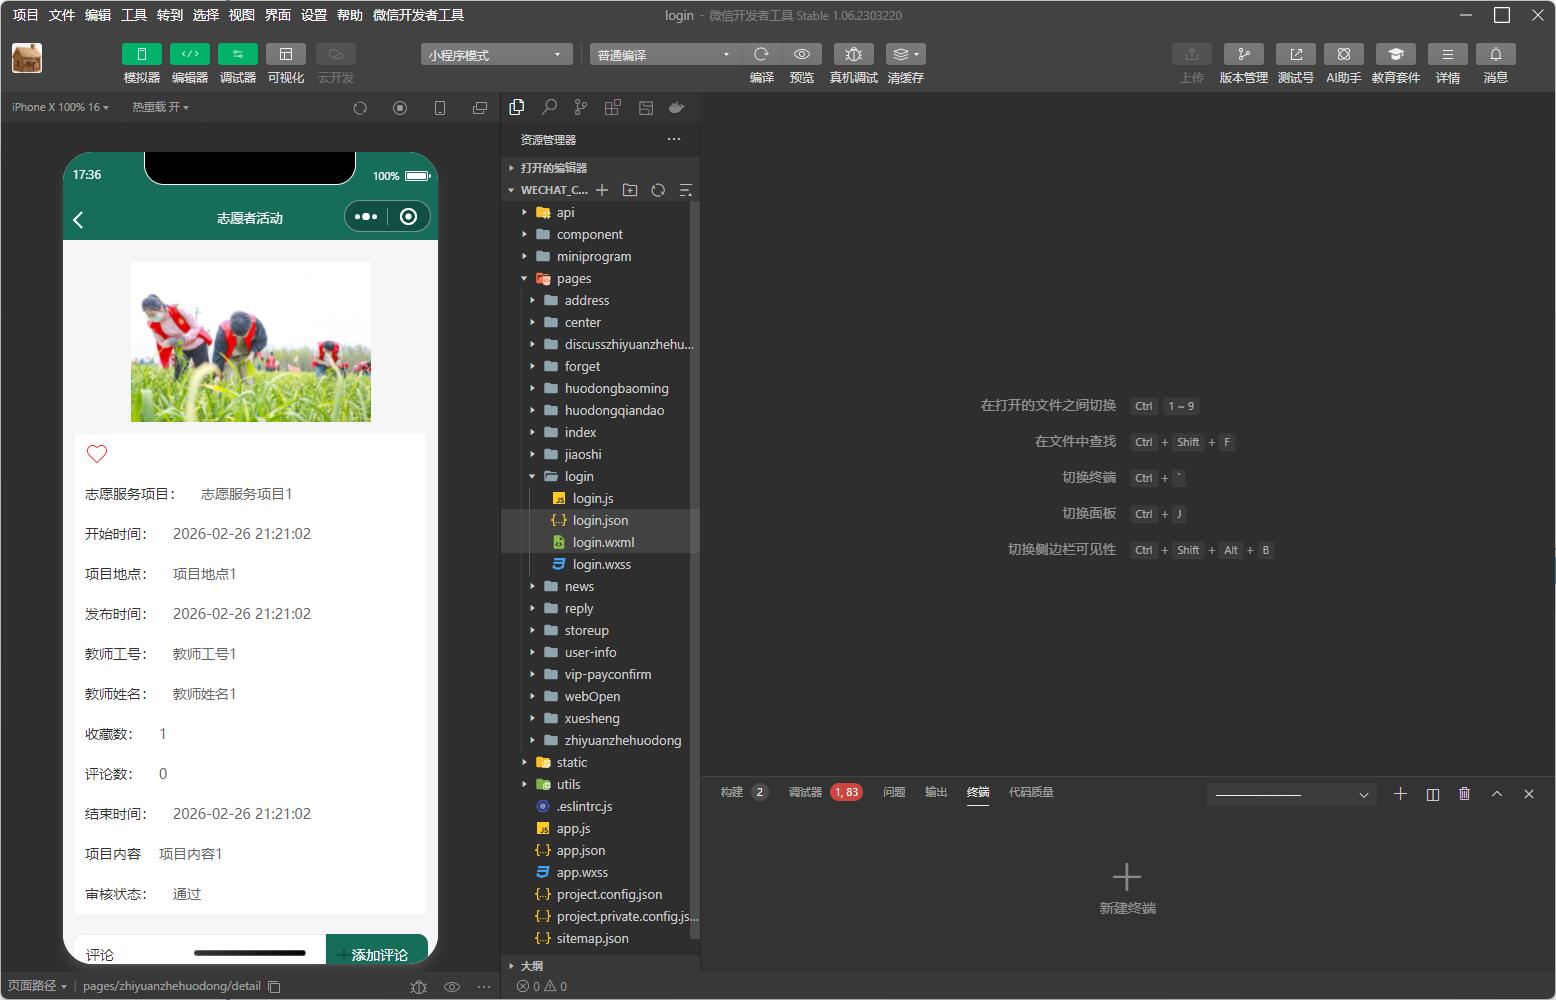Create a new file in WECHAT_C project
Viewport: 1556px width, 1000px height.
click(x=602, y=190)
